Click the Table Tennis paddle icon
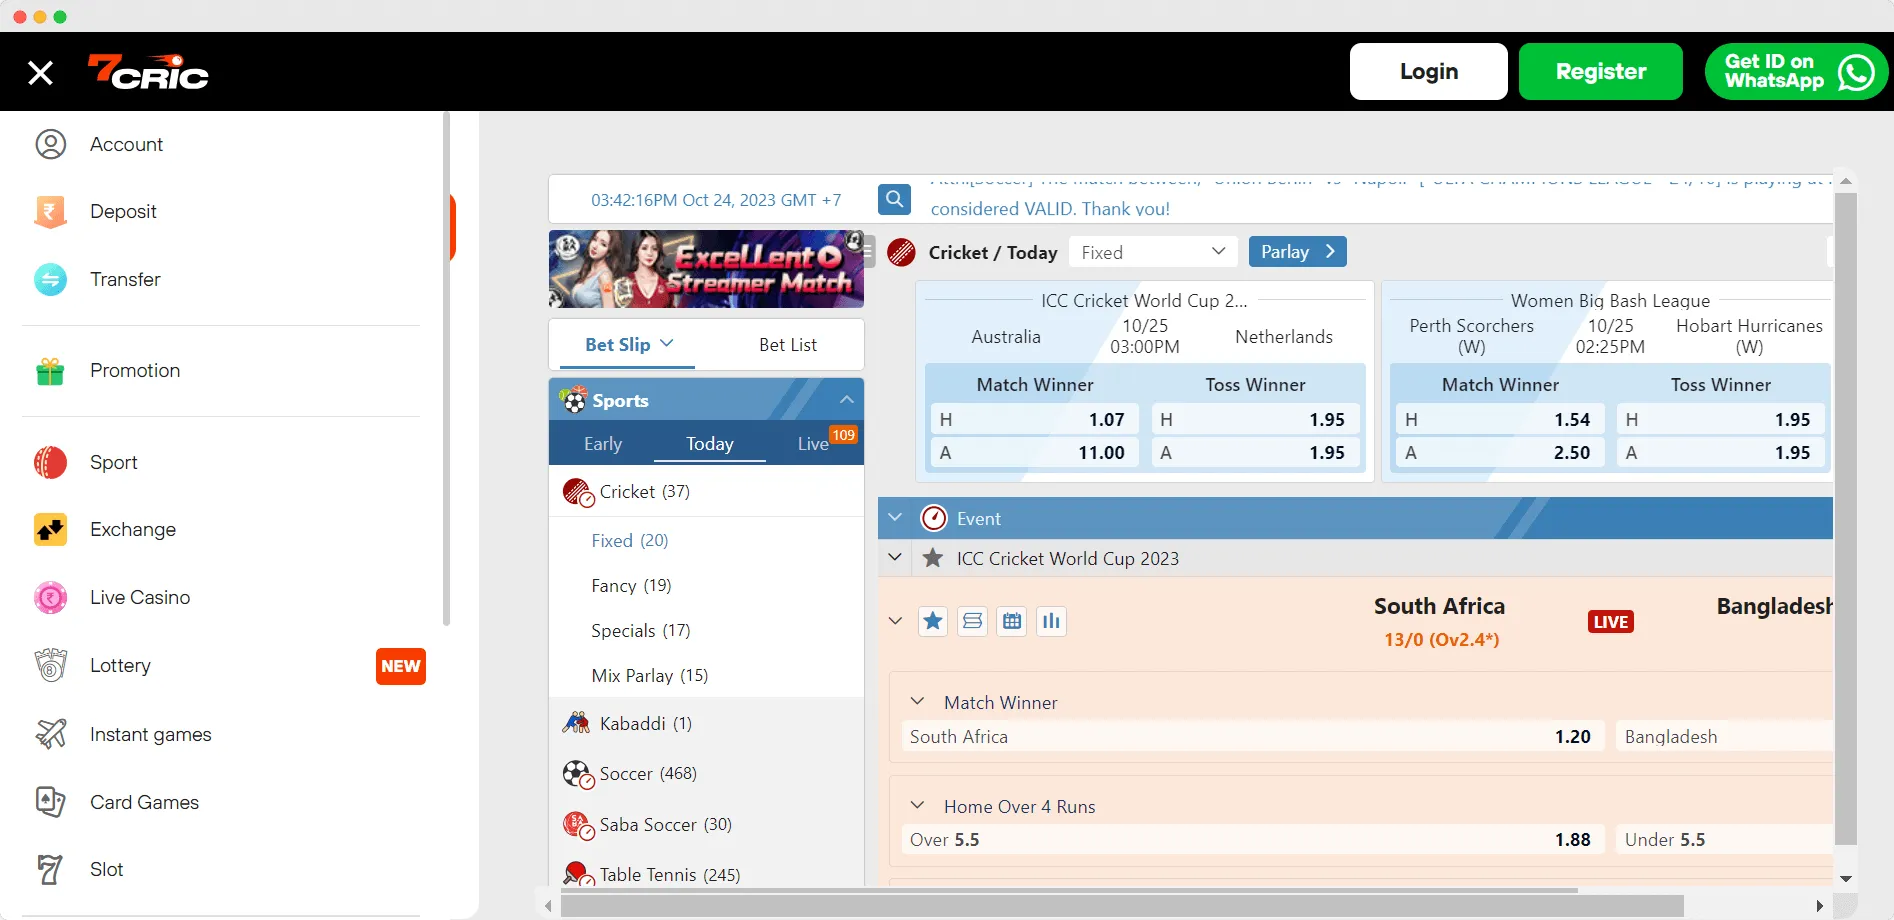Screen dimensions: 1894x920 point(577,874)
